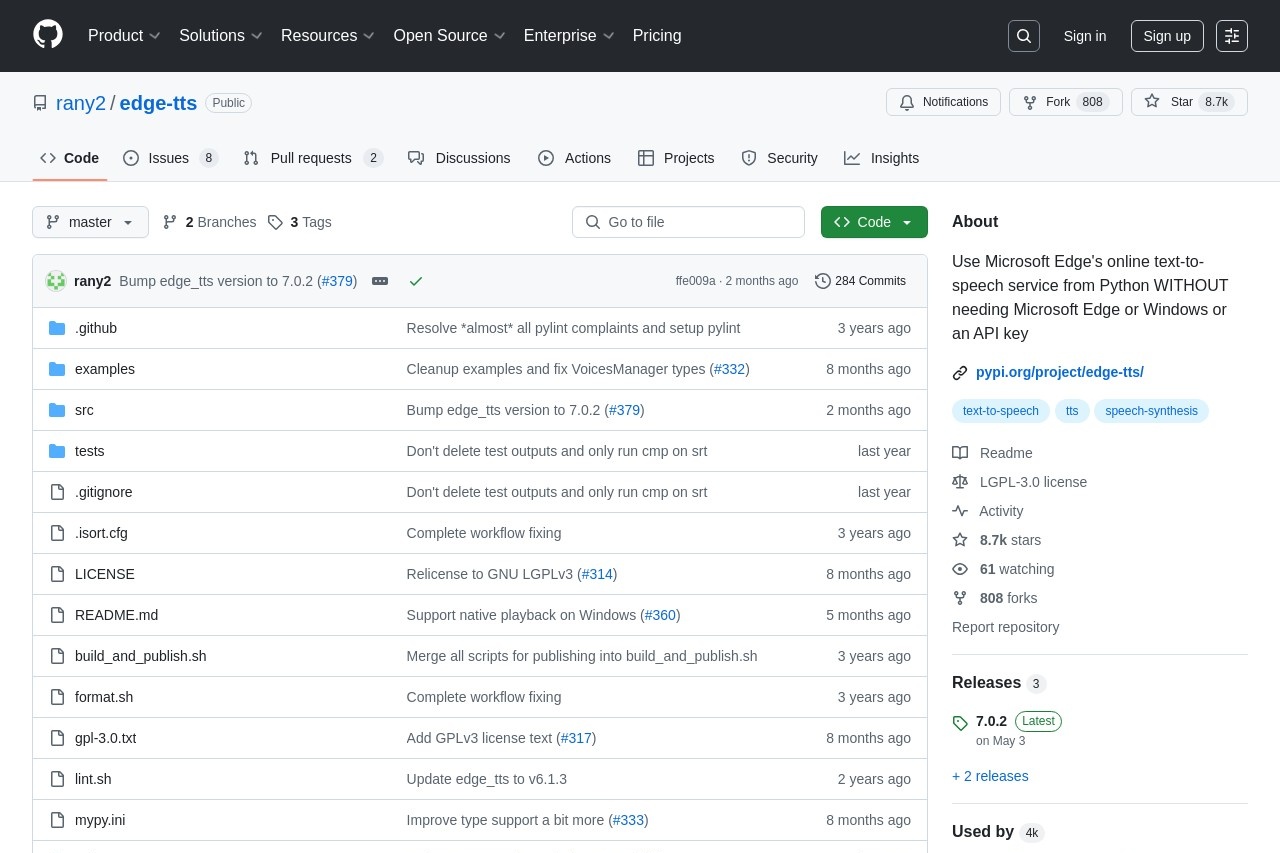Image resolution: width=1280 pixels, height=853 pixels.
Task: Open the .github folder
Action: point(96,328)
